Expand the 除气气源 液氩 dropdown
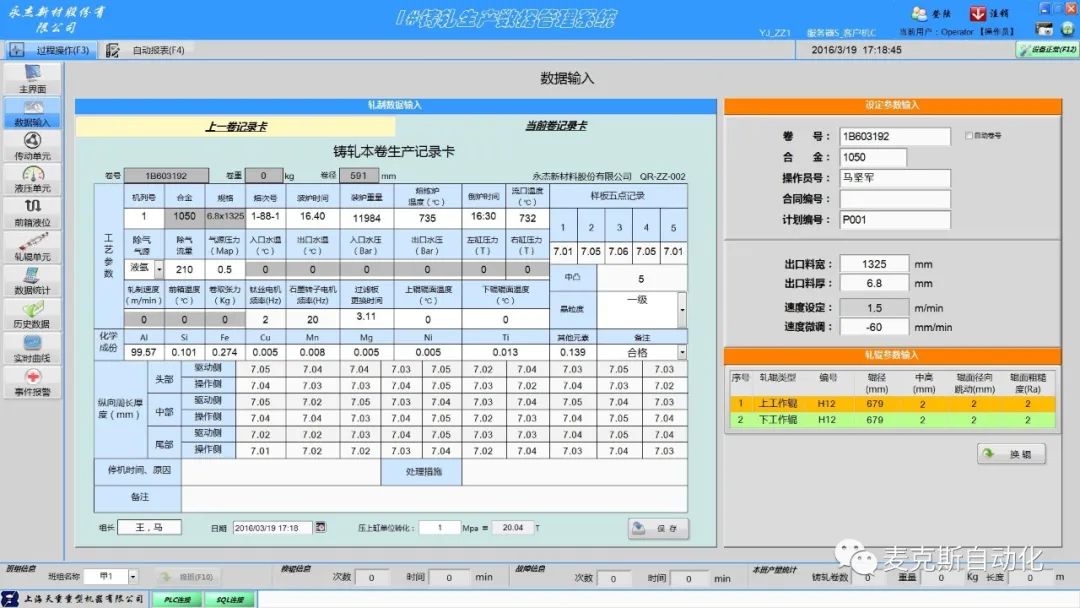This screenshot has width=1080, height=608. point(158,268)
